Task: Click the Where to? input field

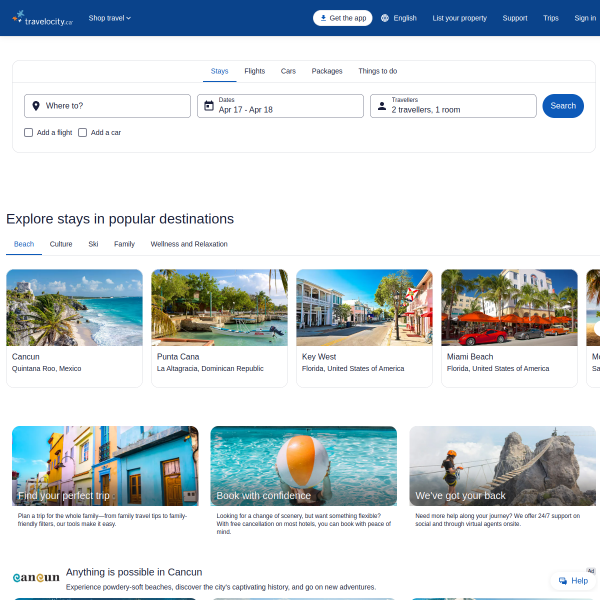Action: click(107, 106)
